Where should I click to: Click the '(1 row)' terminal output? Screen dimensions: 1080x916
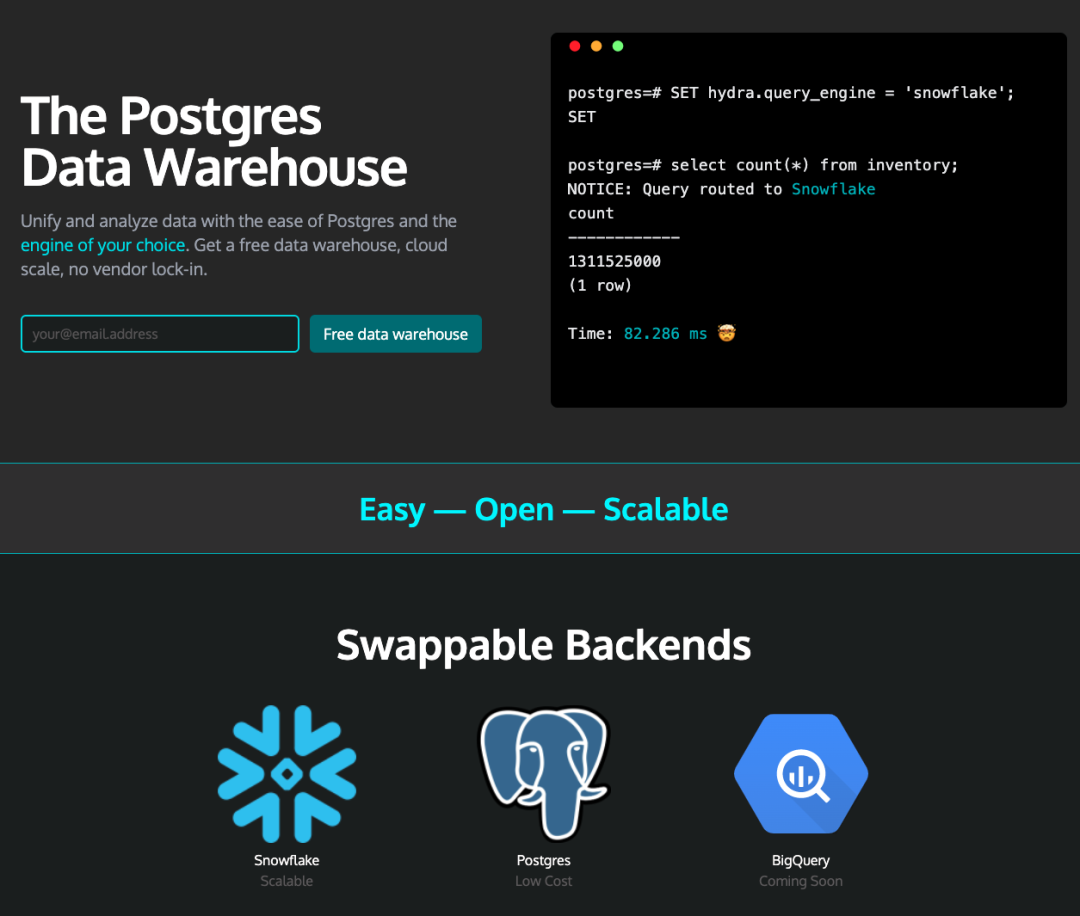[x=599, y=285]
